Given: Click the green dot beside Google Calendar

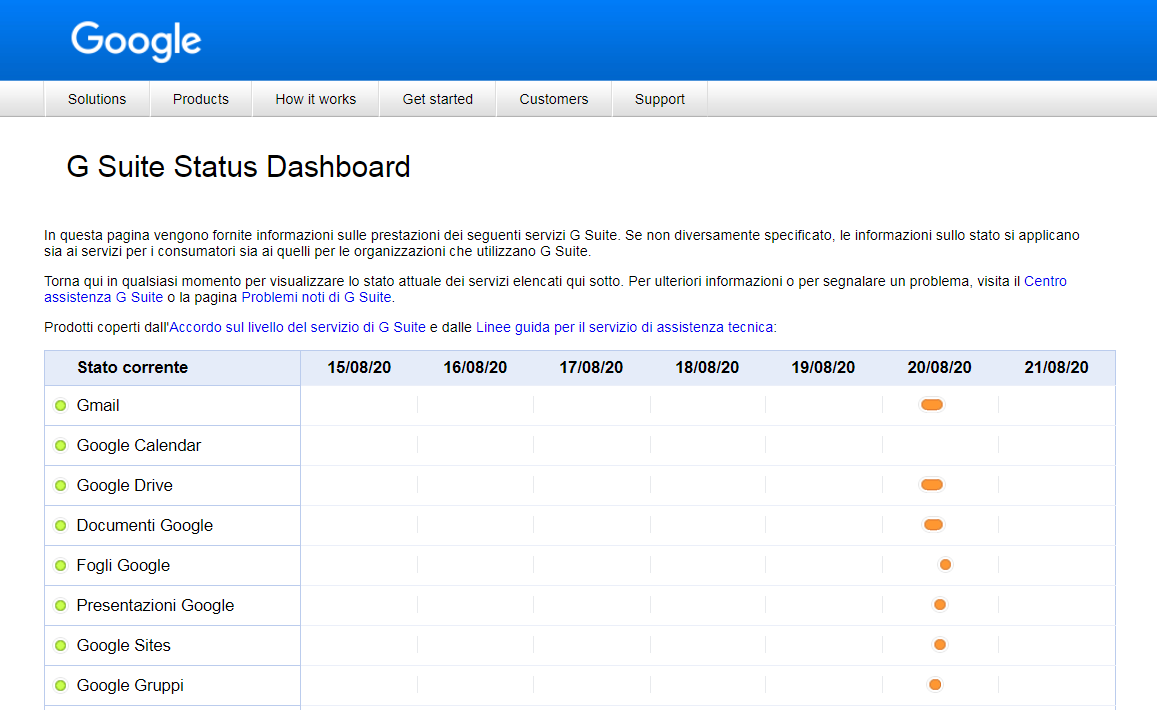Looking at the screenshot, I should tap(61, 444).
